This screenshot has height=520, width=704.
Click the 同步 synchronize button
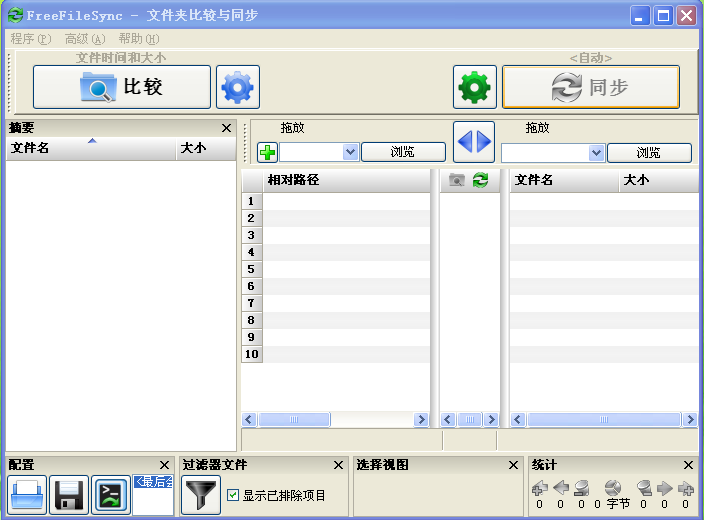[590, 87]
